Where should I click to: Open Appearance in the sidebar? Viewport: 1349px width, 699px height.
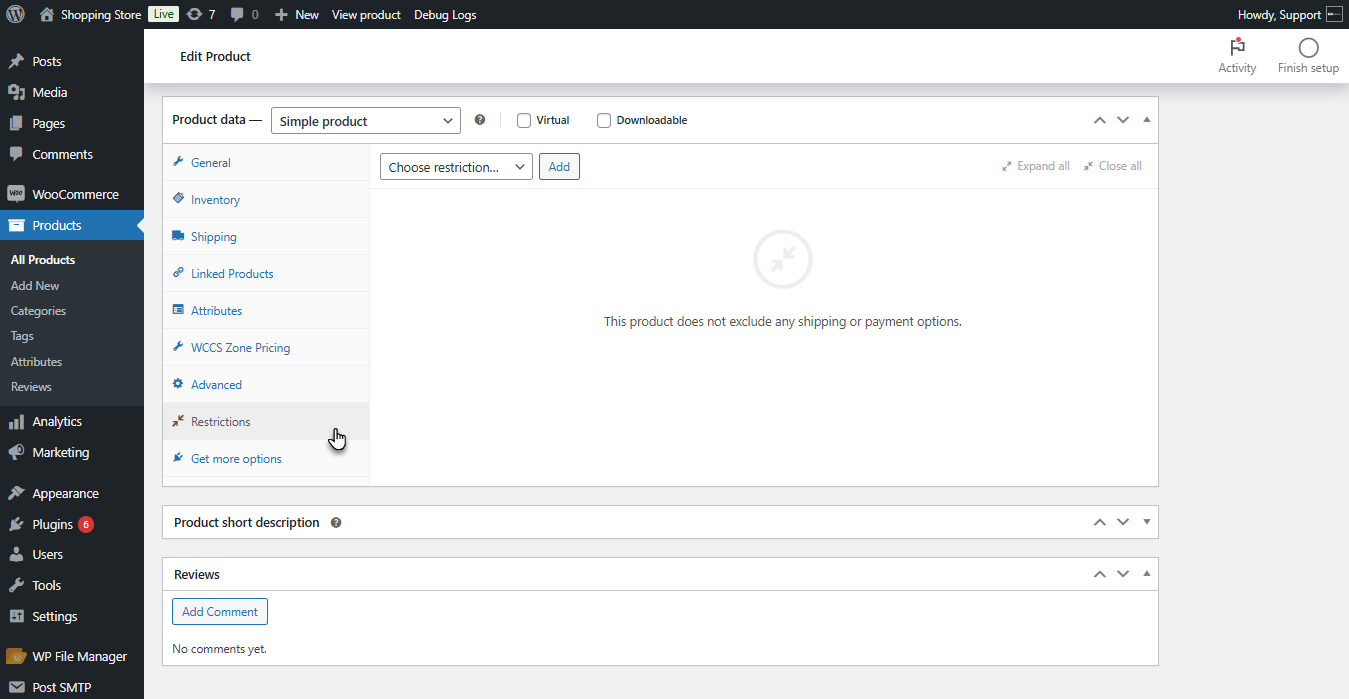(72, 493)
